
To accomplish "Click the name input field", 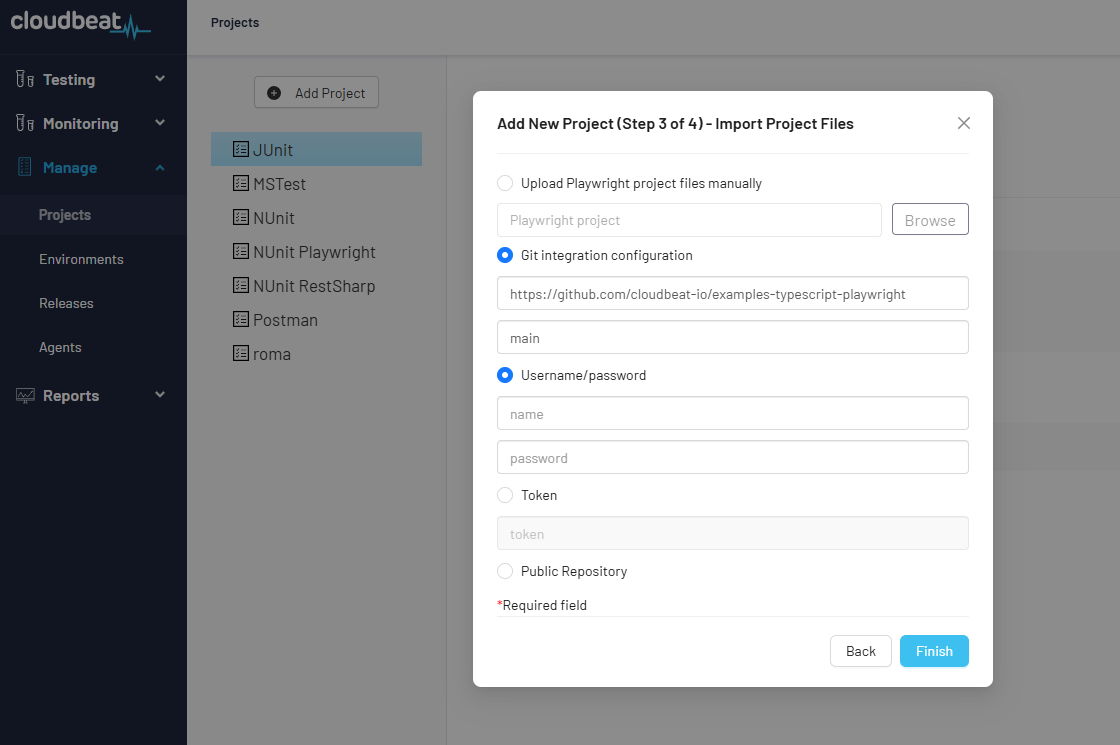I will 733,413.
